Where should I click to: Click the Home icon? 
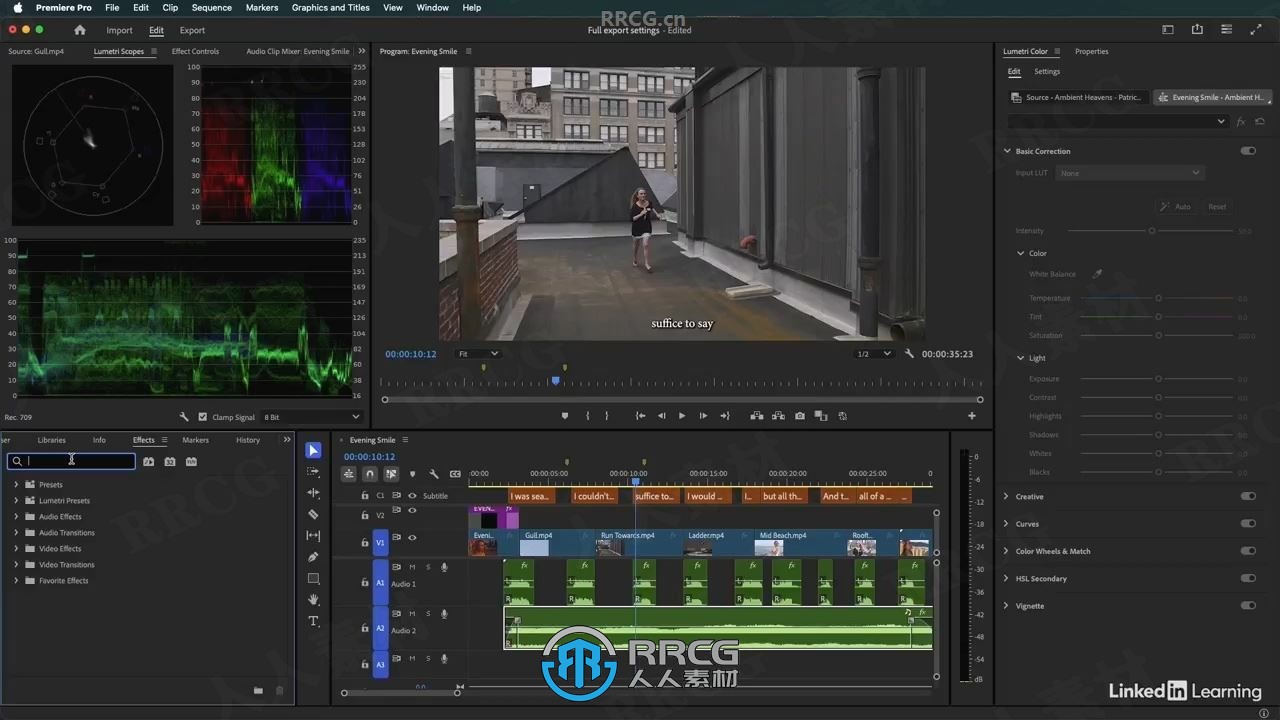pyautogui.click(x=80, y=30)
